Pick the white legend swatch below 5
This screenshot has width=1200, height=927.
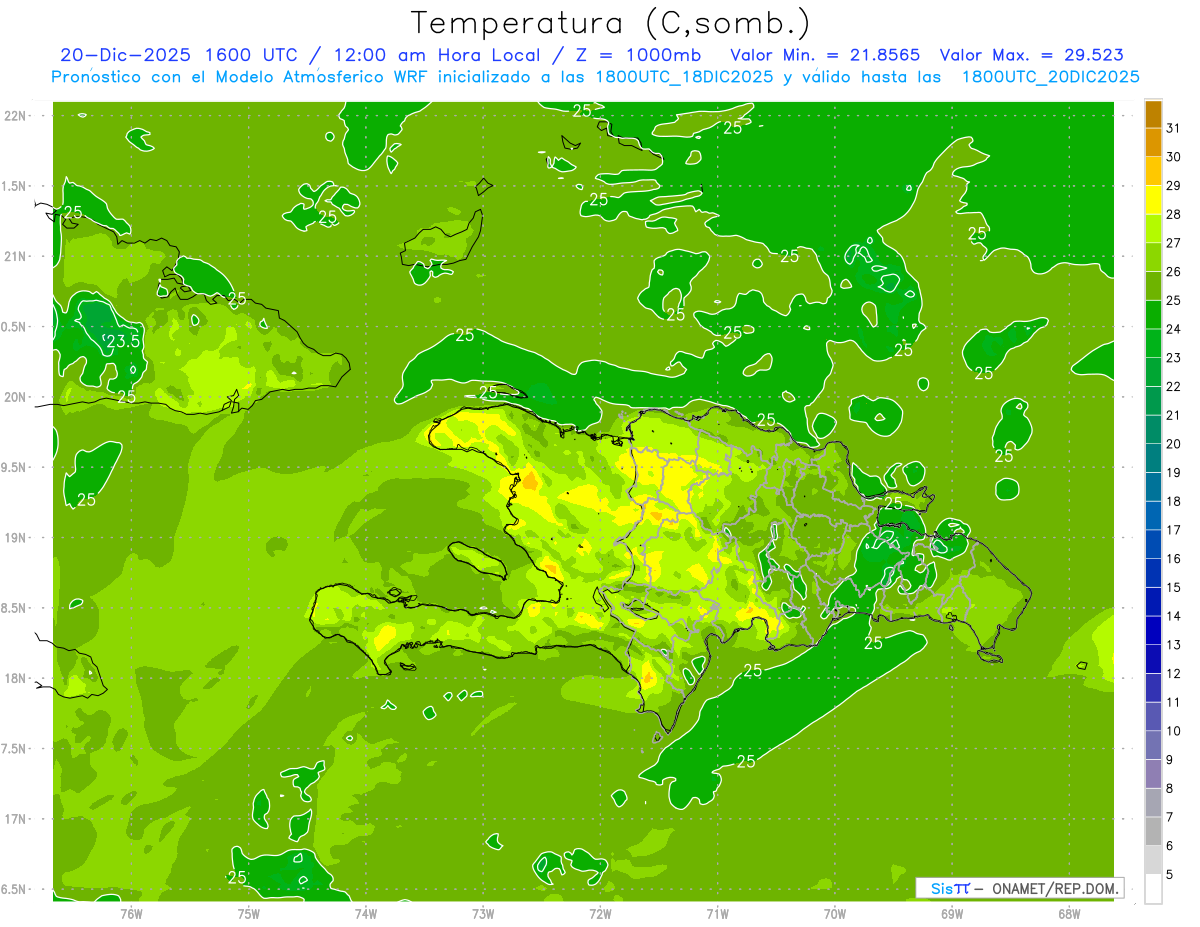[1153, 889]
